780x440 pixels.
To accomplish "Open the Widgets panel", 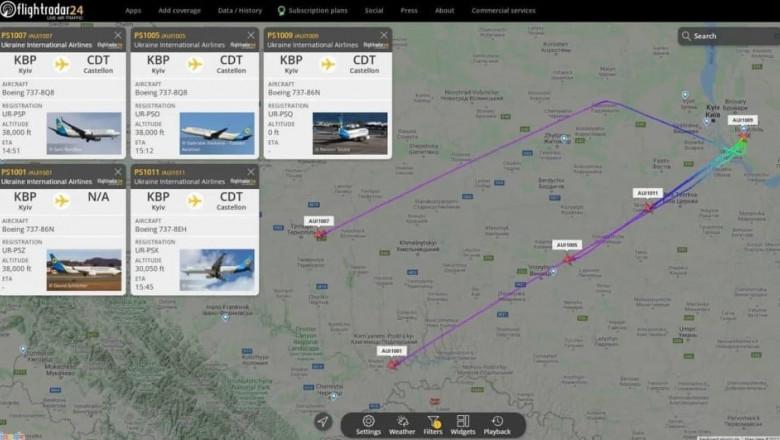I will pyautogui.click(x=463, y=425).
